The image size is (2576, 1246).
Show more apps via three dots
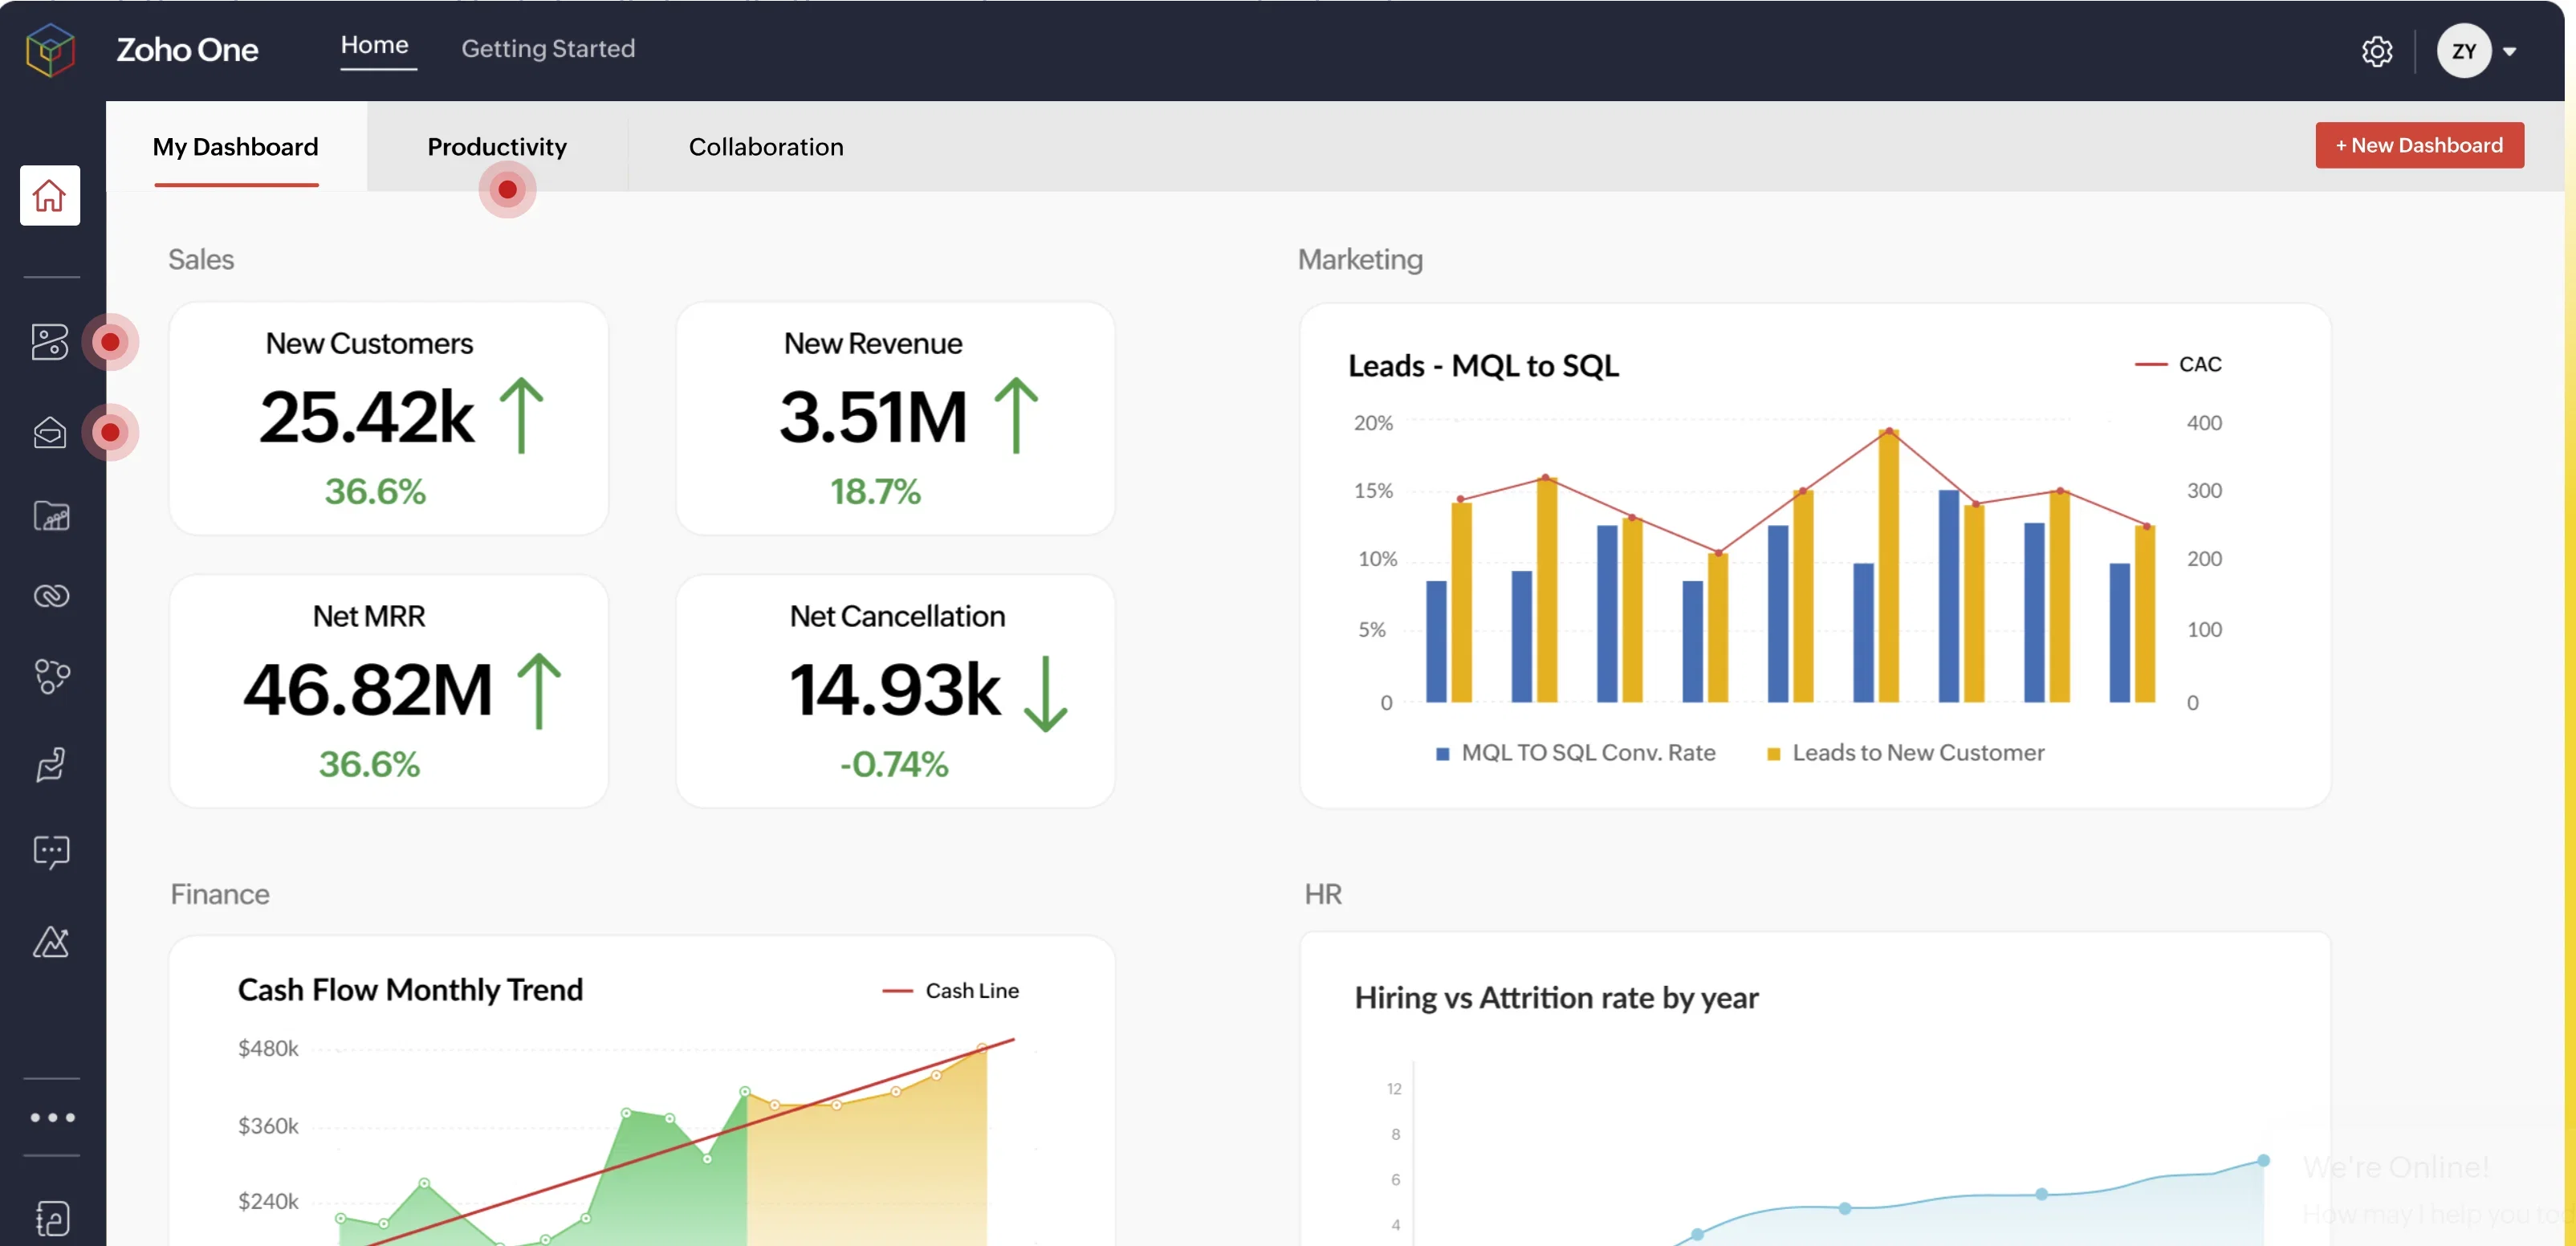point(52,1117)
